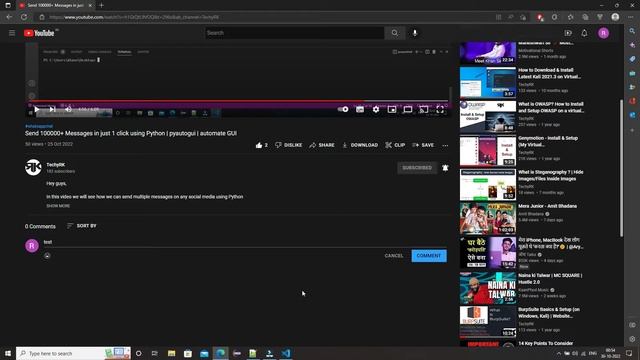
Task: Open the TechyRK channel avatar
Action: coord(33,167)
